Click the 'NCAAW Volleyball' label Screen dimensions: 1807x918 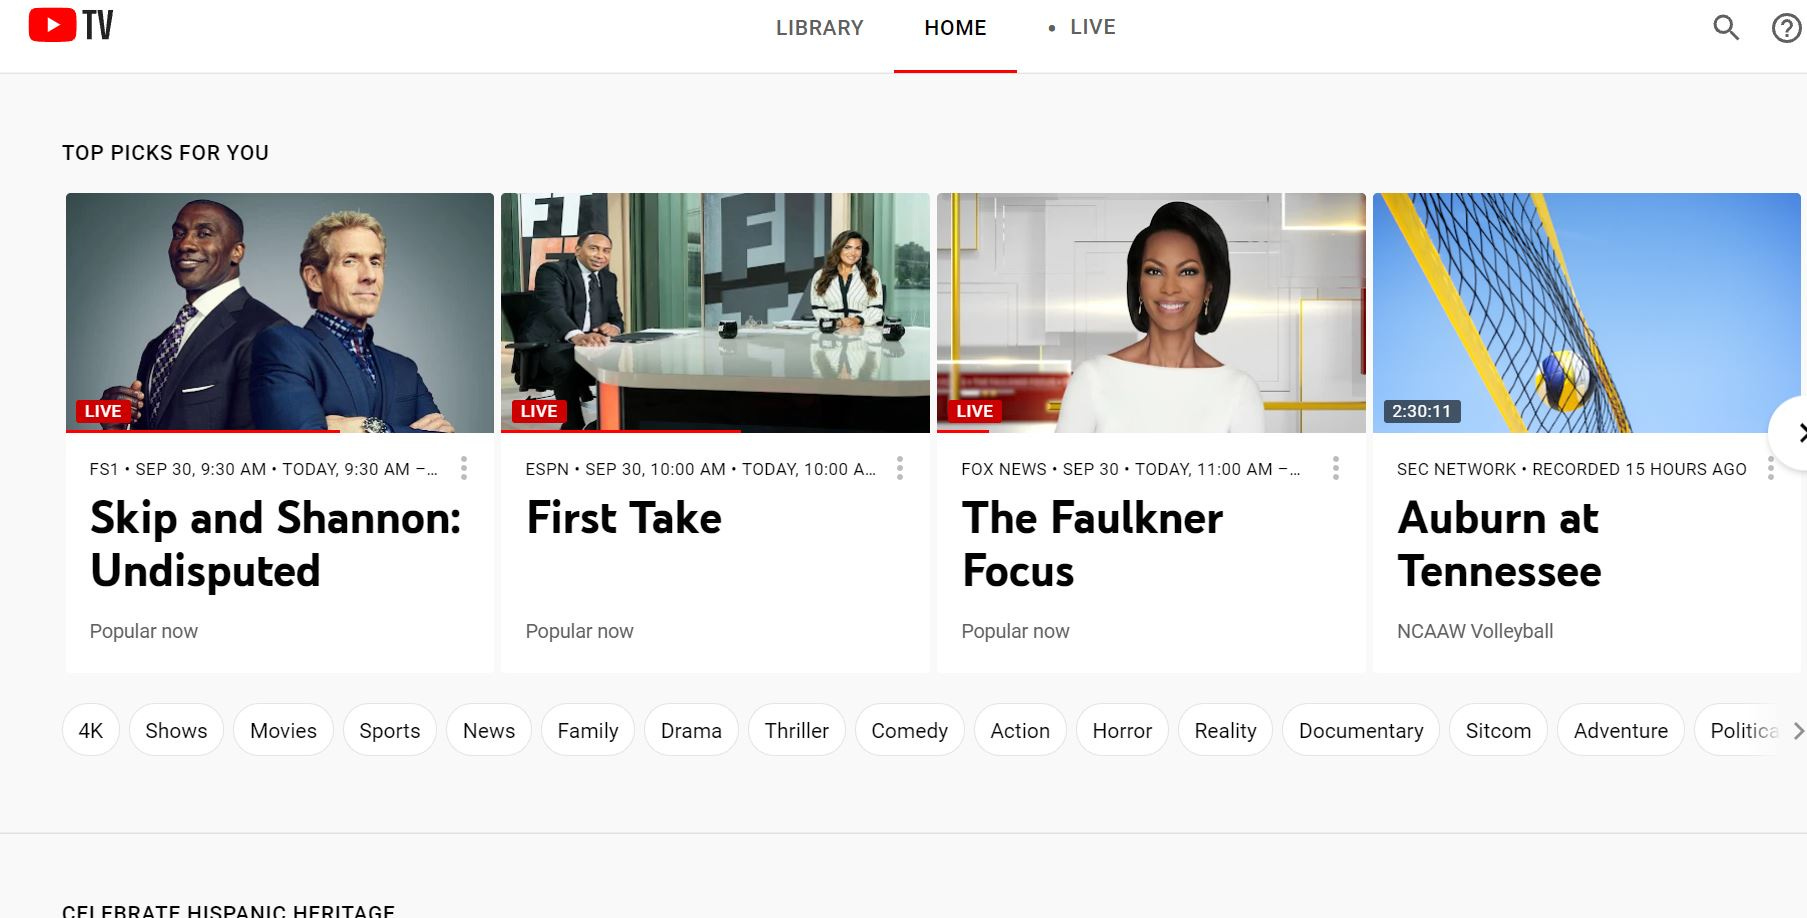pos(1475,631)
